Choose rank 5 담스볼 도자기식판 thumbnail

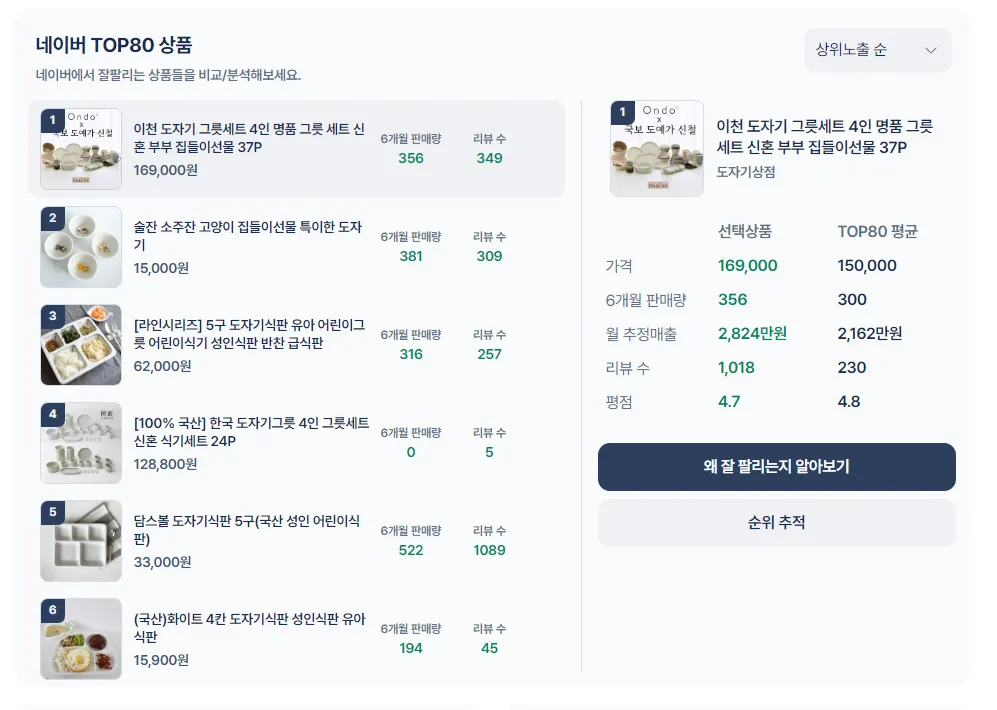coord(81,541)
